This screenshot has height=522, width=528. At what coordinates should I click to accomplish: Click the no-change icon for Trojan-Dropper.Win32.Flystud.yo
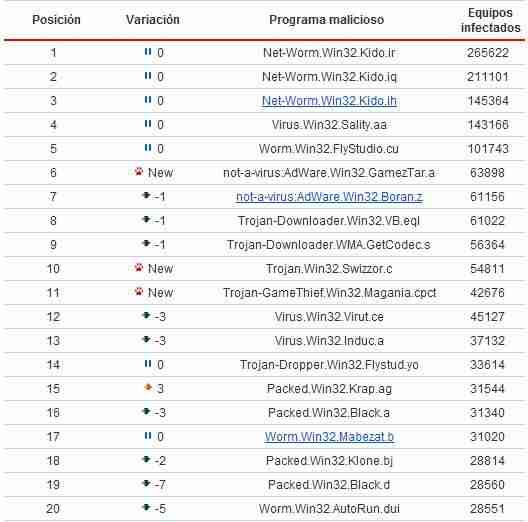tap(147, 364)
